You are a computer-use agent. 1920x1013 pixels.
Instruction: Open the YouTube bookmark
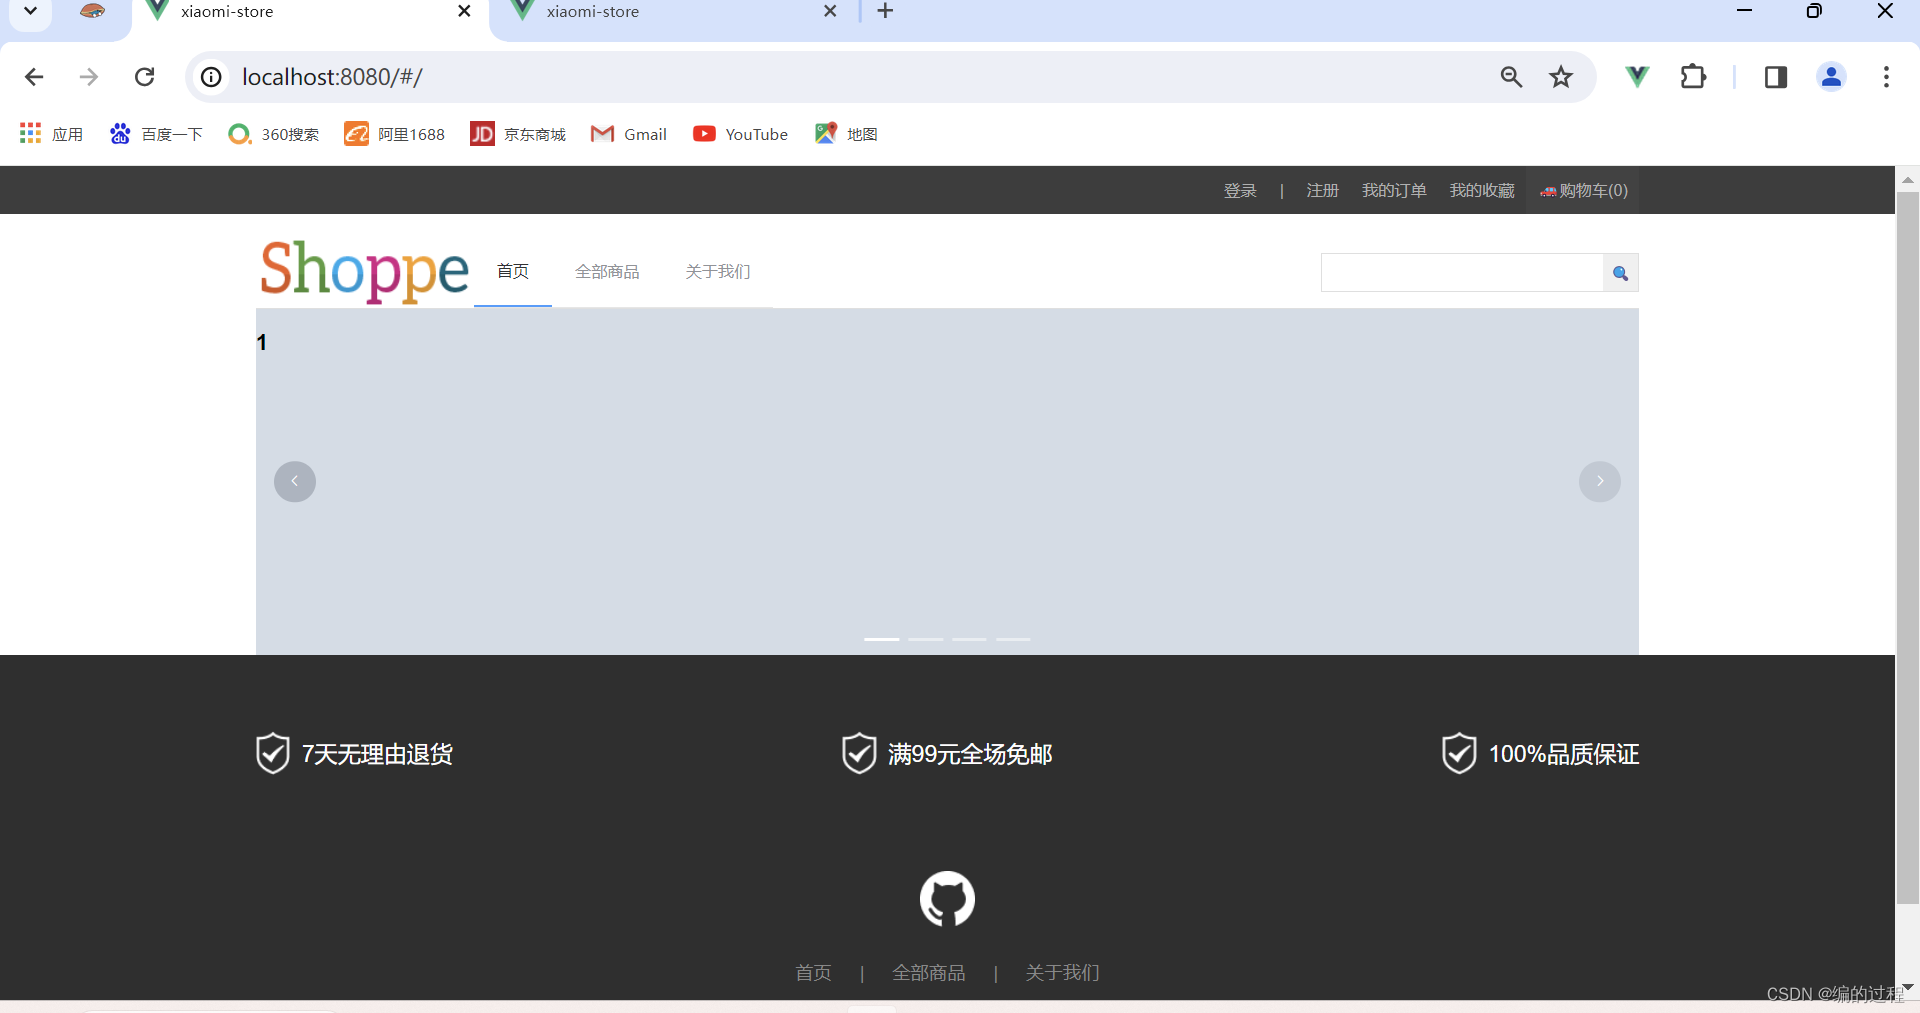tap(741, 134)
